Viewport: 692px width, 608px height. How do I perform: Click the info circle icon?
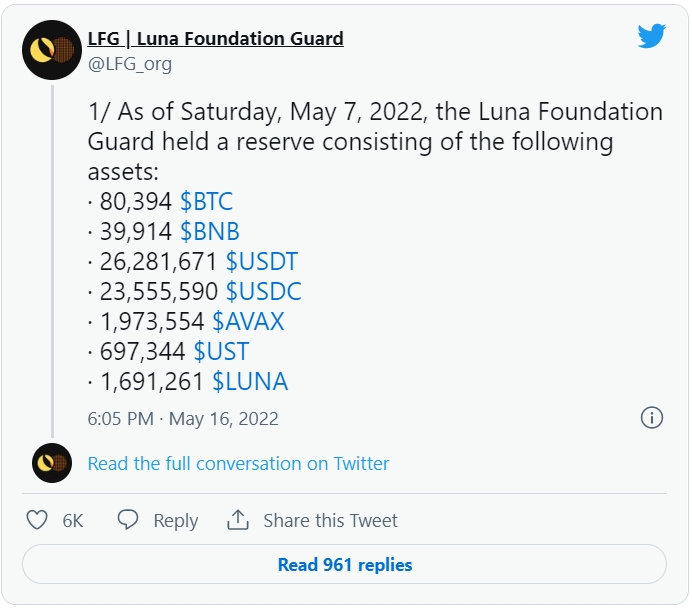pos(651,418)
